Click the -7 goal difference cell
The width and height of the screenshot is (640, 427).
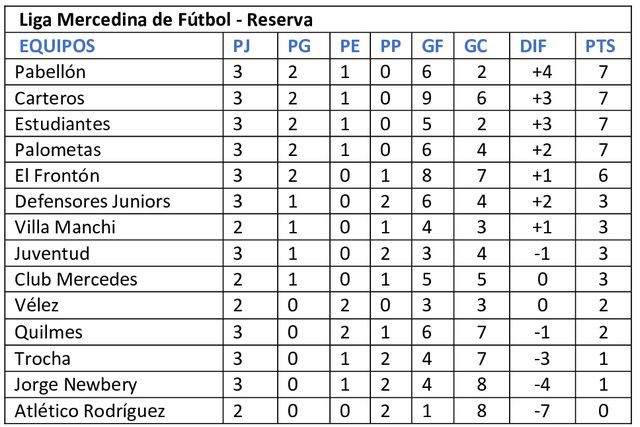click(541, 409)
